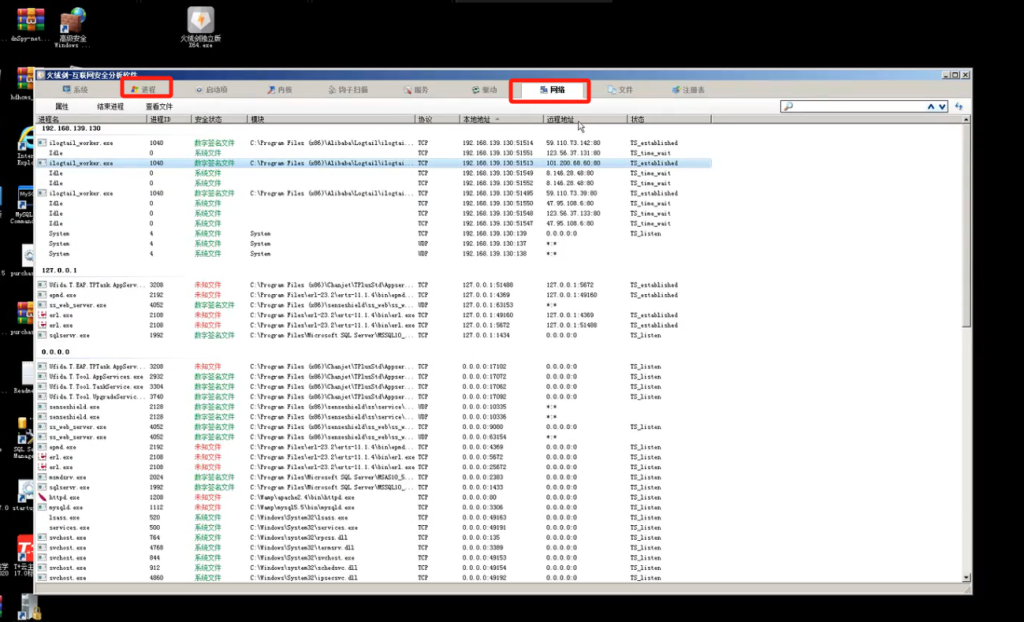Select row with local port 192.168.139.130:51514

tap(374, 142)
